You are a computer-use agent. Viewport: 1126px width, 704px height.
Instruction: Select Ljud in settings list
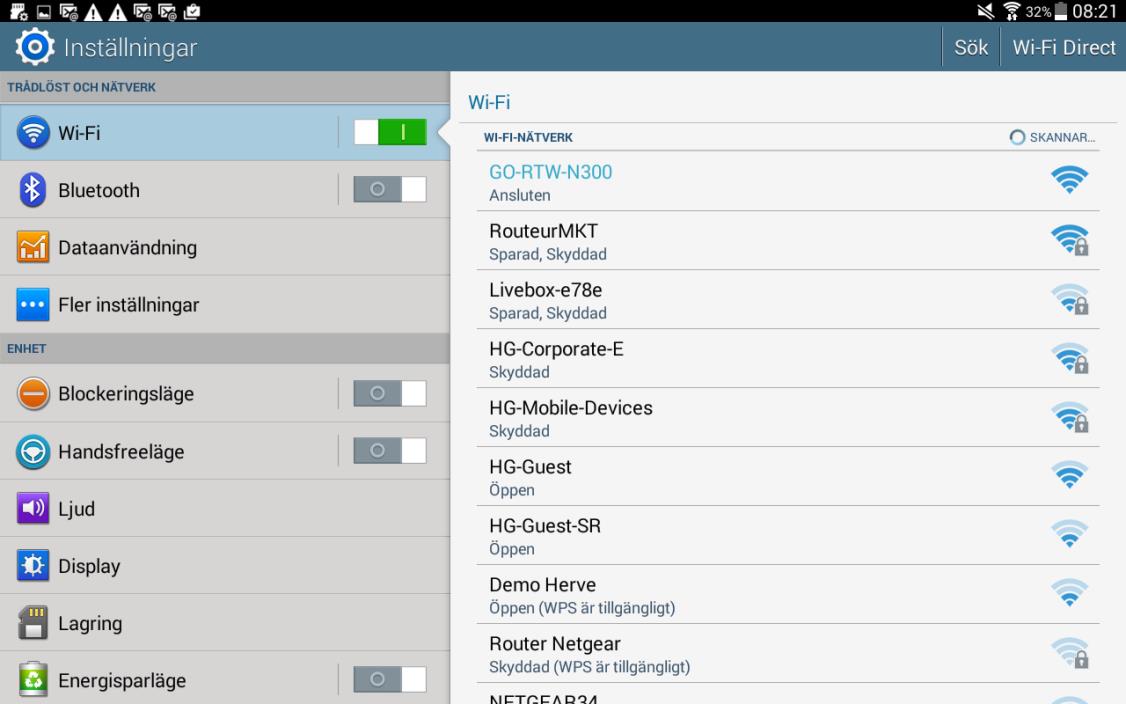point(225,509)
